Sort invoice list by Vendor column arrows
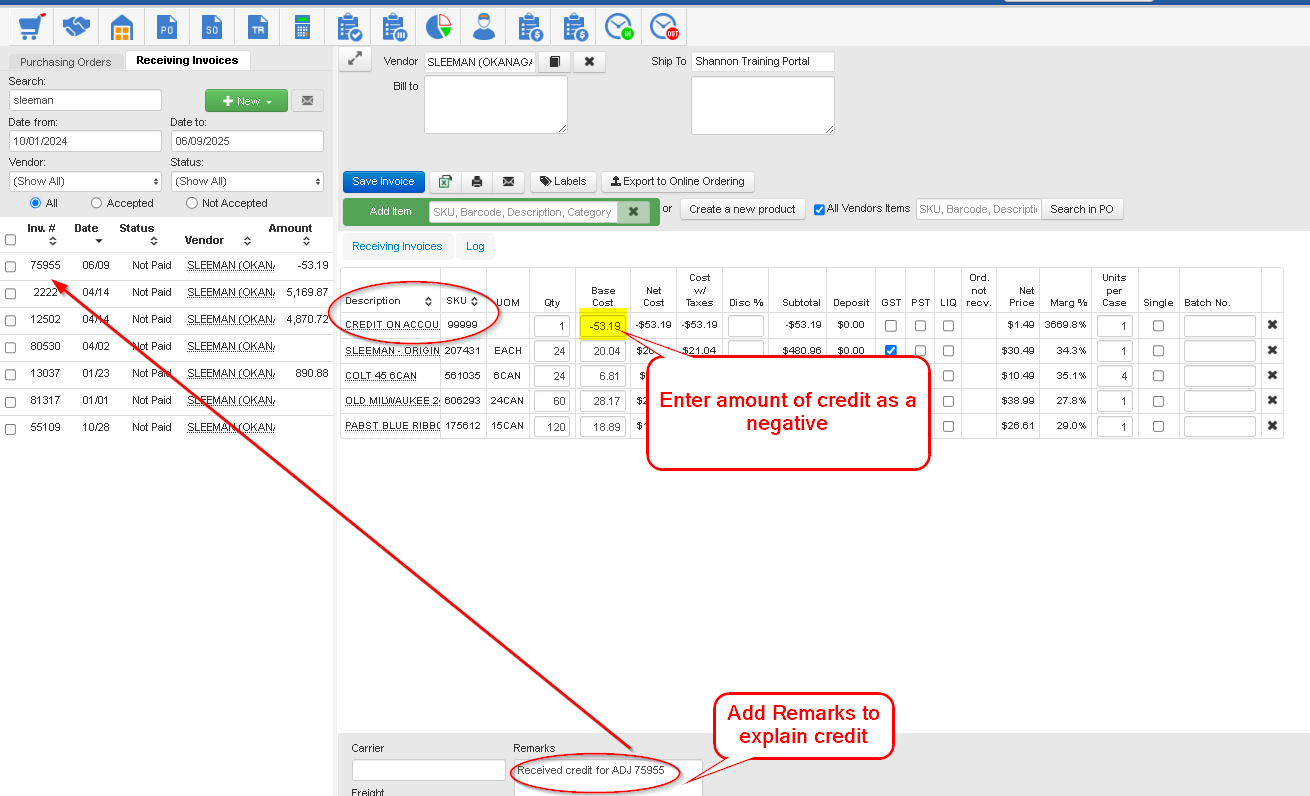This screenshot has width=1310, height=796. [247, 241]
